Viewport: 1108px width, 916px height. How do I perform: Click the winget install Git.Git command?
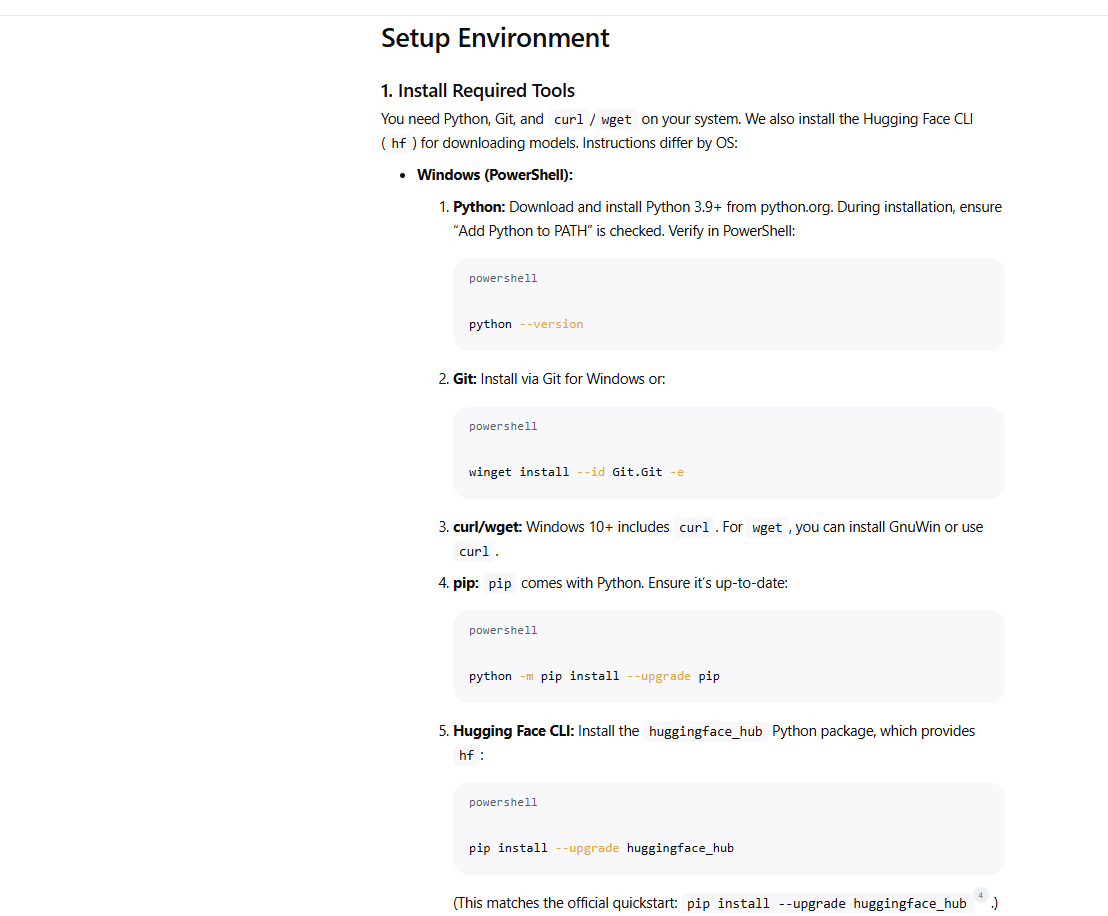click(576, 472)
